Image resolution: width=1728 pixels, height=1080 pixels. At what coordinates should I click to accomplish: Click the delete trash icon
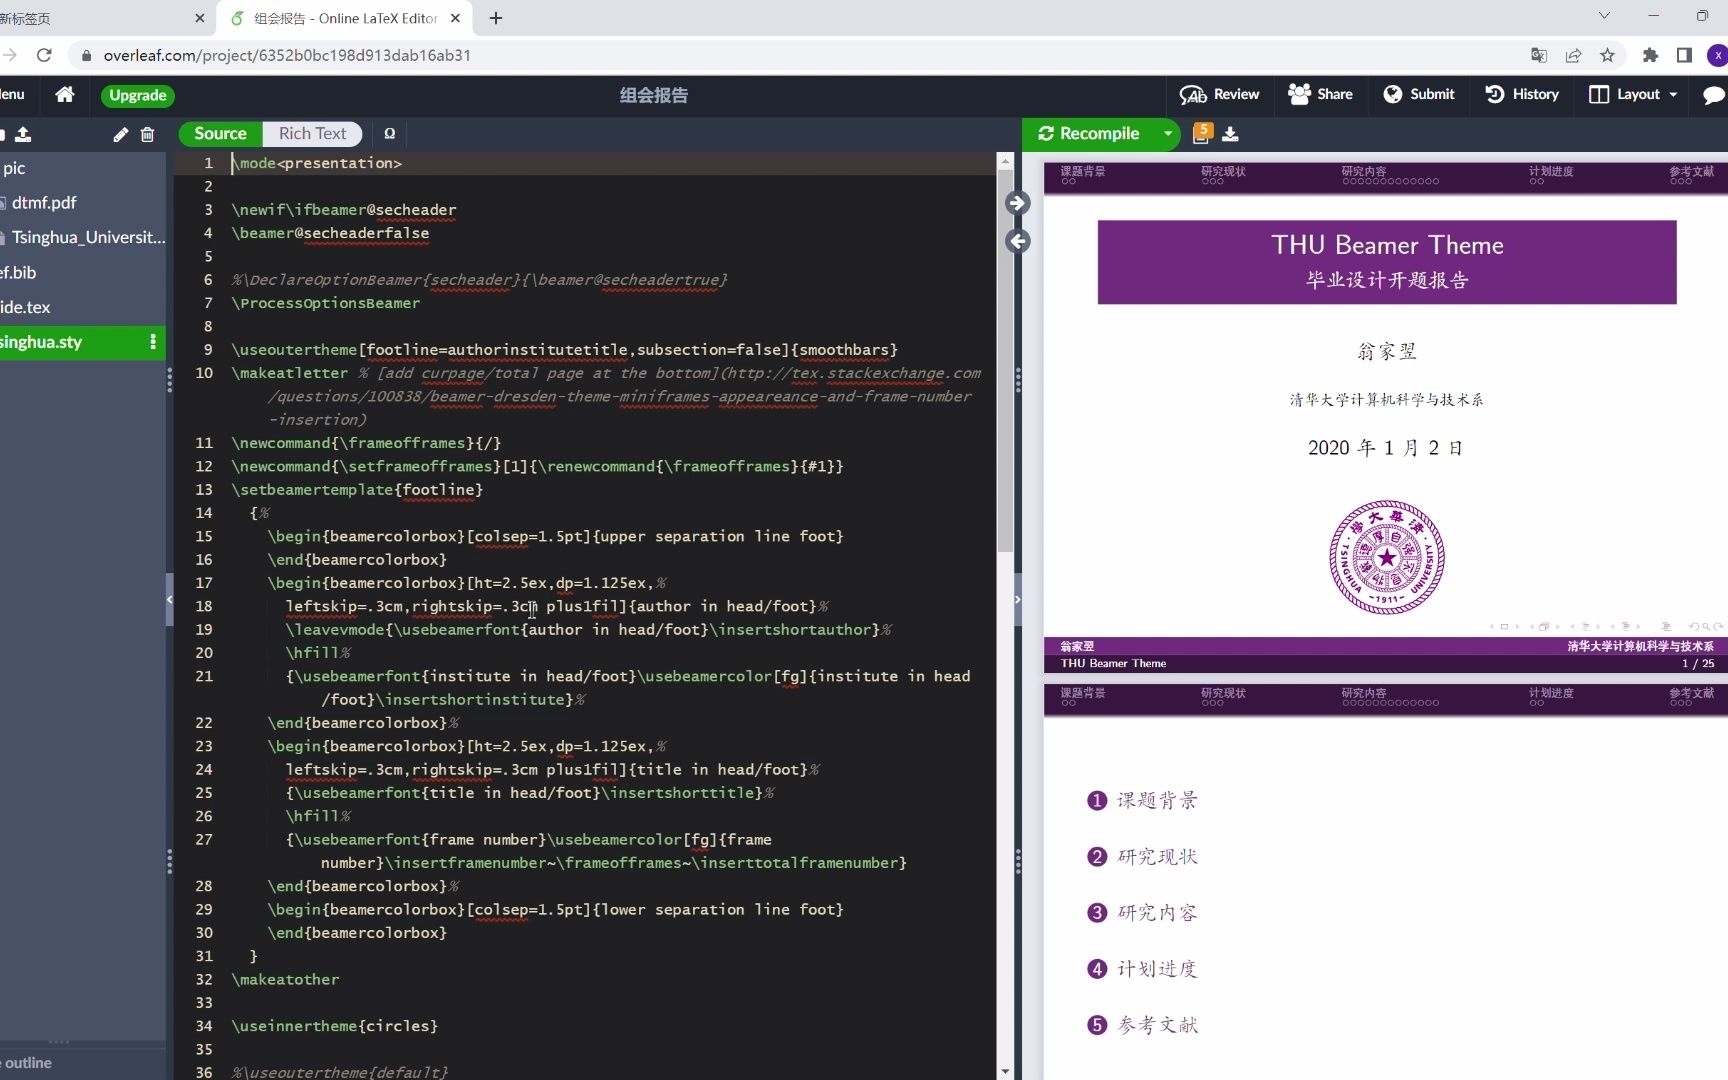(148, 134)
